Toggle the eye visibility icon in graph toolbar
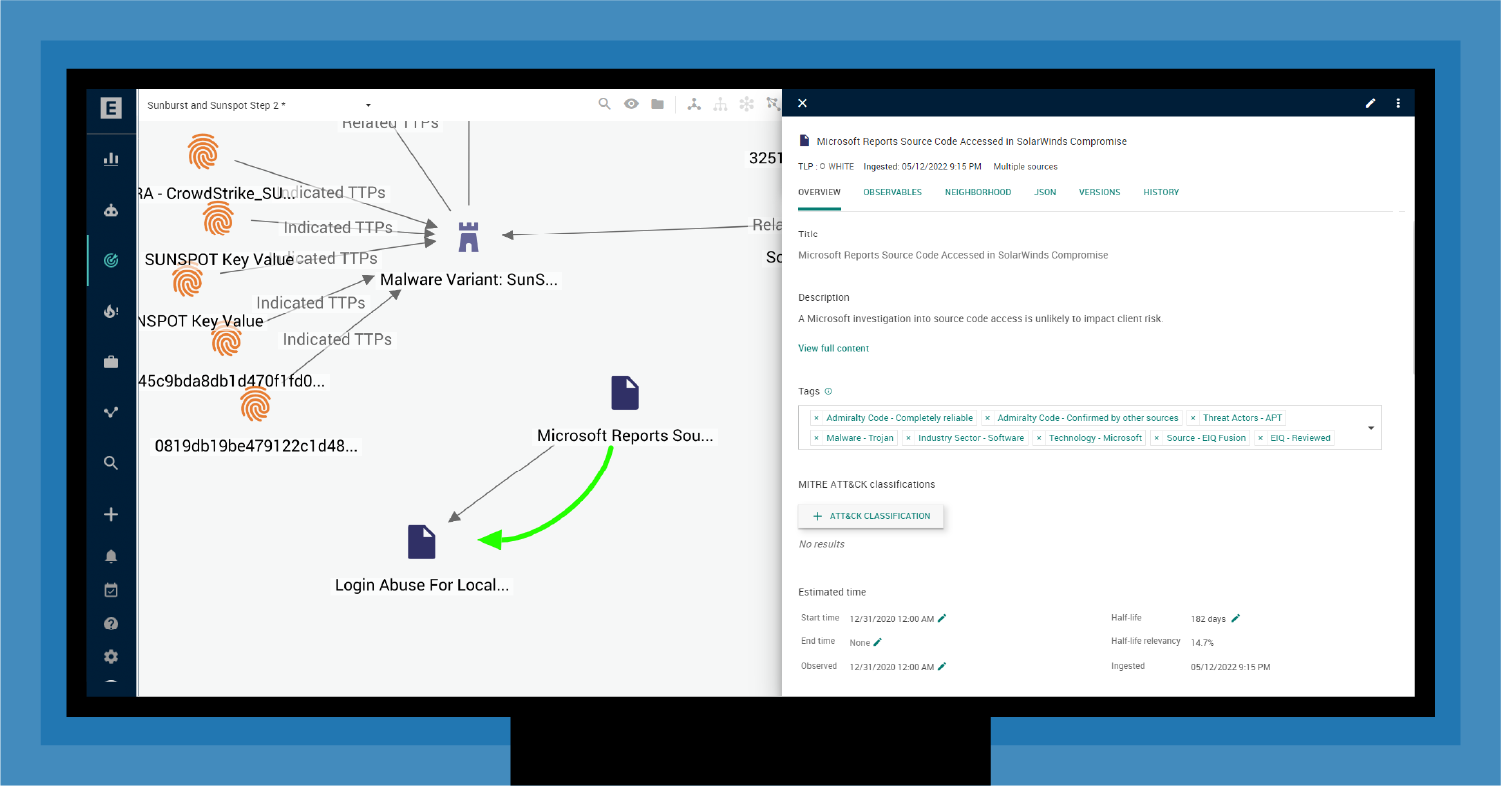Screen dimensions: 1501x786 (631, 104)
